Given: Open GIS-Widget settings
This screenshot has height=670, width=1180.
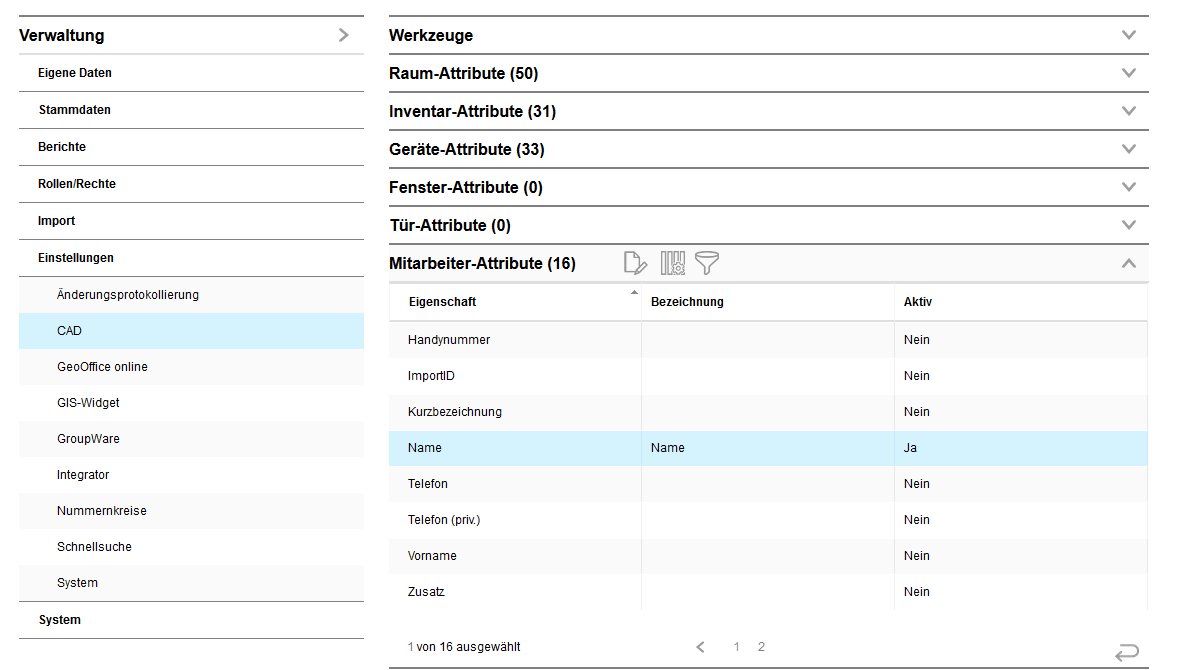Looking at the screenshot, I should coord(88,403).
